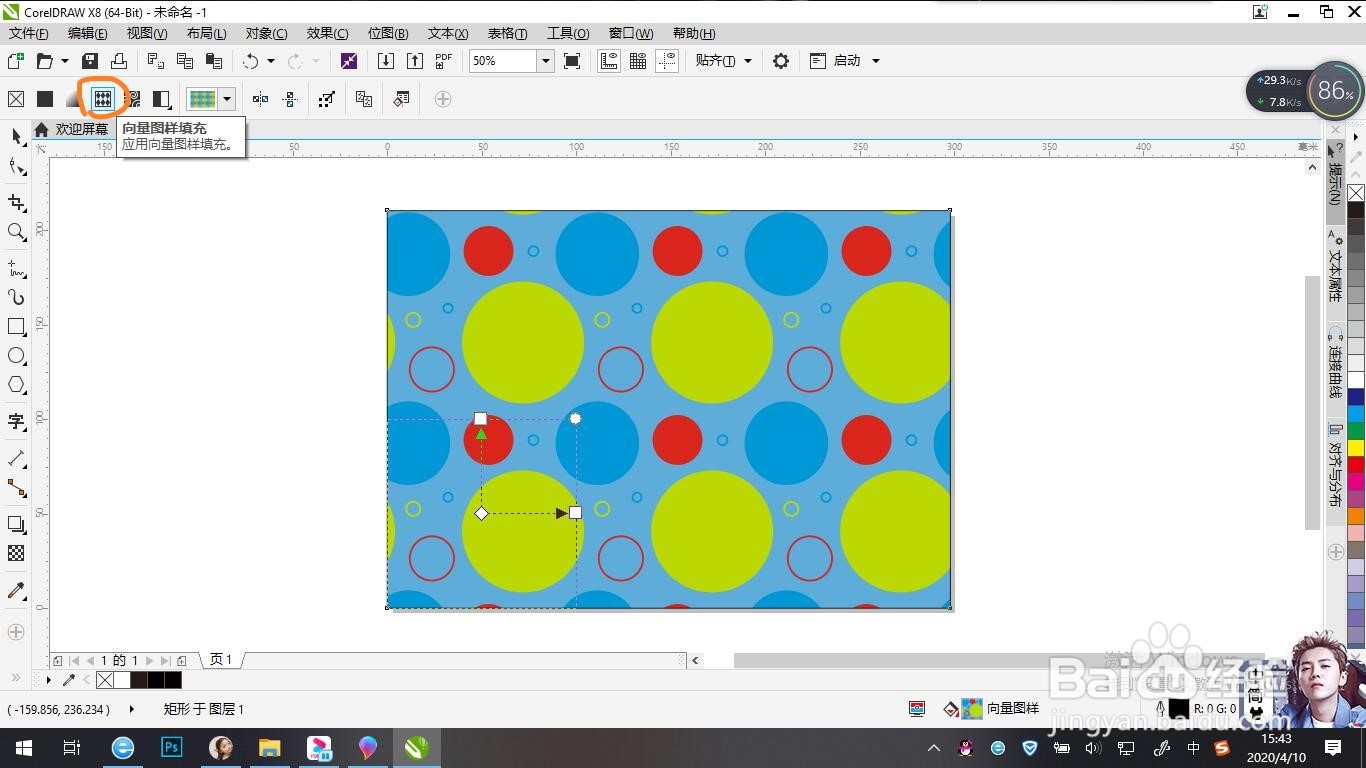Select the Freehand tool

(x=16, y=268)
